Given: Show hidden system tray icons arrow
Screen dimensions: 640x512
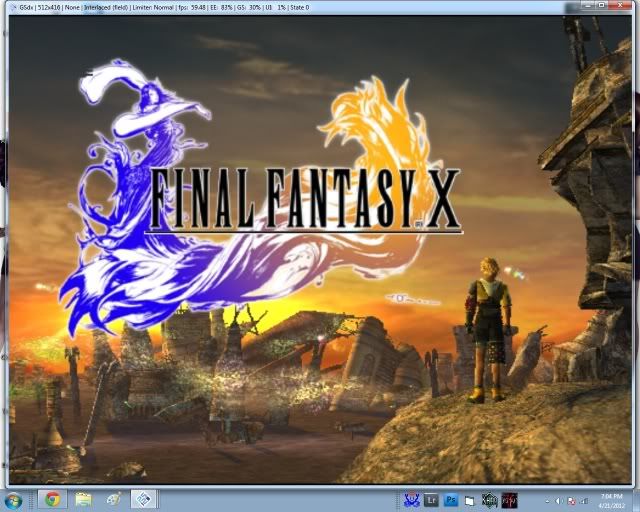Looking at the screenshot, I should click(547, 501).
